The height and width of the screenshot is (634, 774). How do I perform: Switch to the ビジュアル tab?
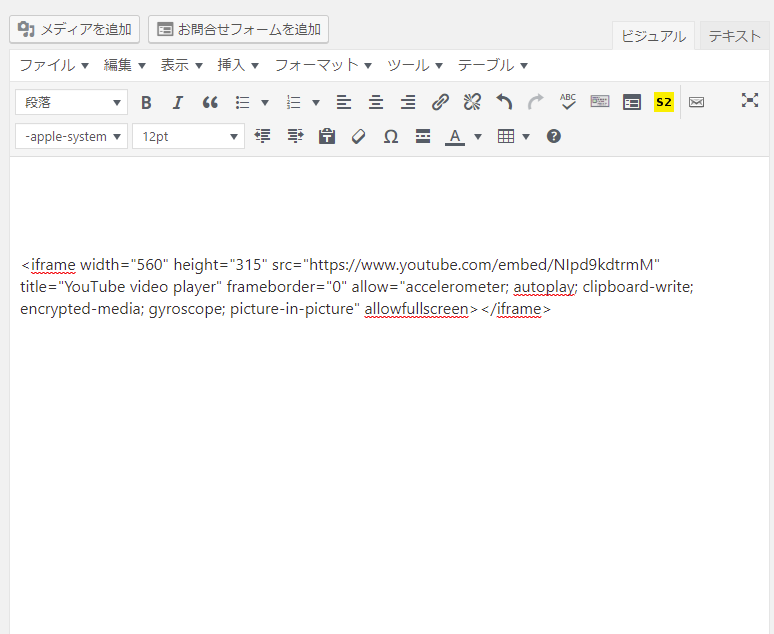(x=653, y=36)
